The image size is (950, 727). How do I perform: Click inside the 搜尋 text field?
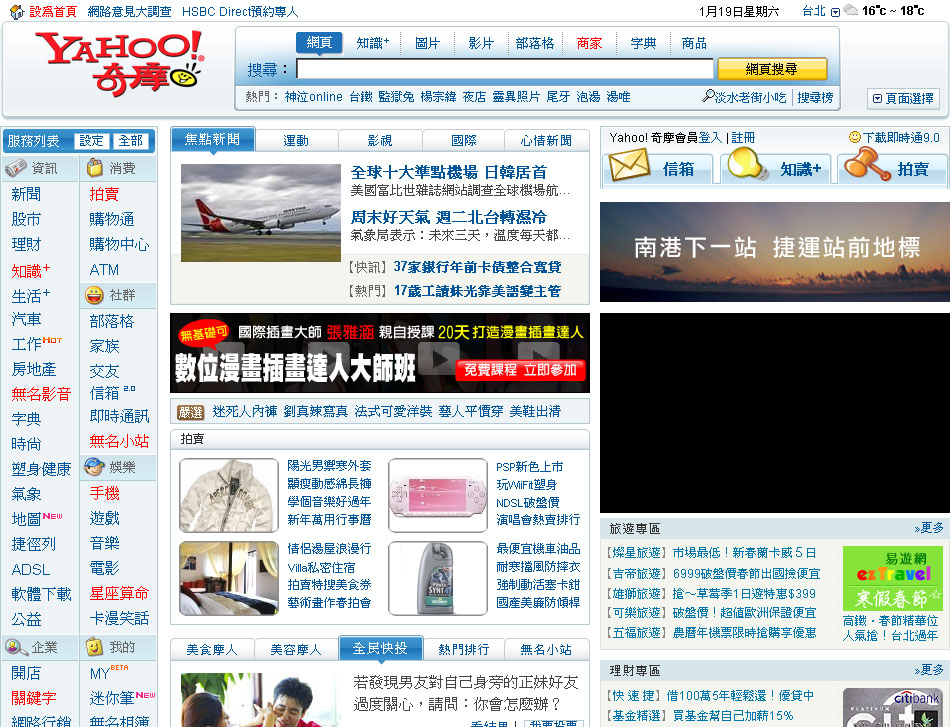[504, 69]
